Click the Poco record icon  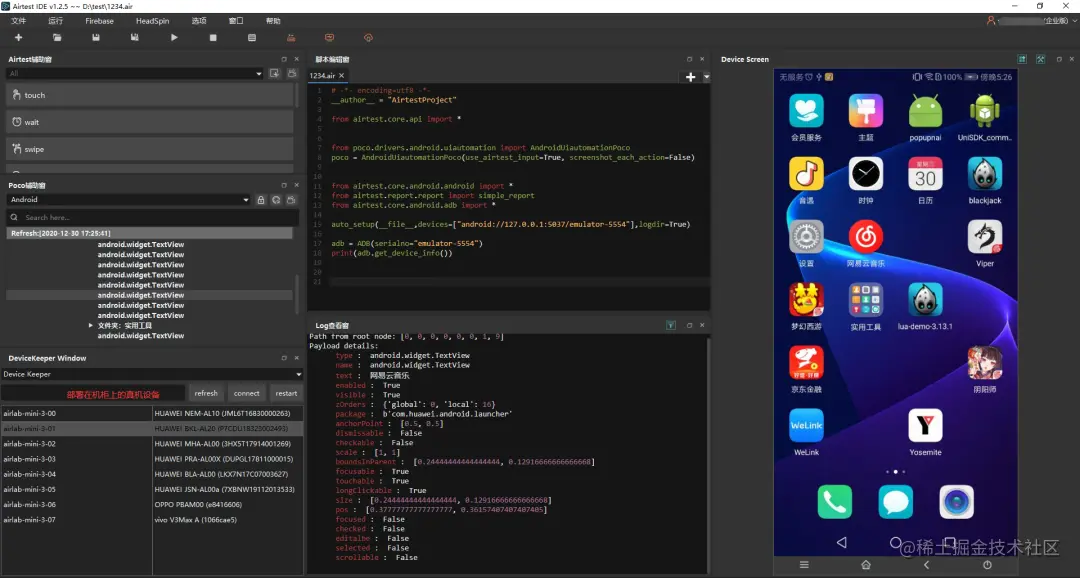[291, 200]
